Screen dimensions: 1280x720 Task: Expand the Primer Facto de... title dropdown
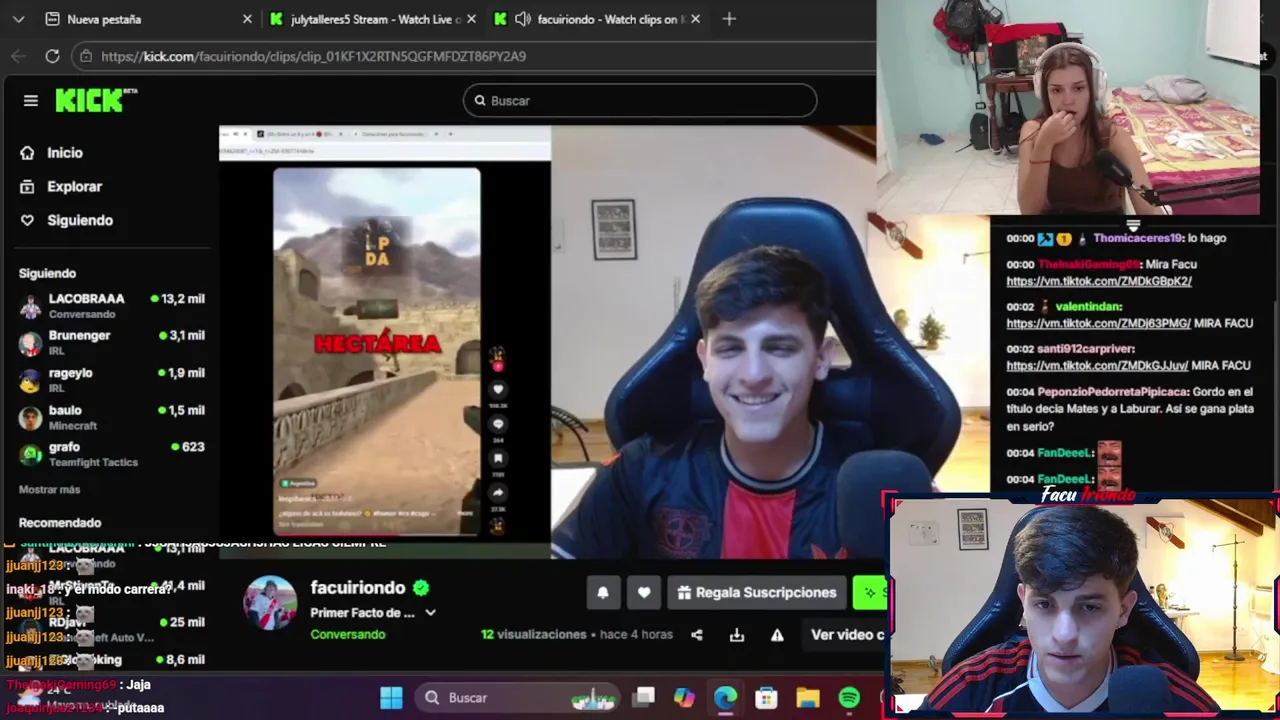tap(431, 613)
